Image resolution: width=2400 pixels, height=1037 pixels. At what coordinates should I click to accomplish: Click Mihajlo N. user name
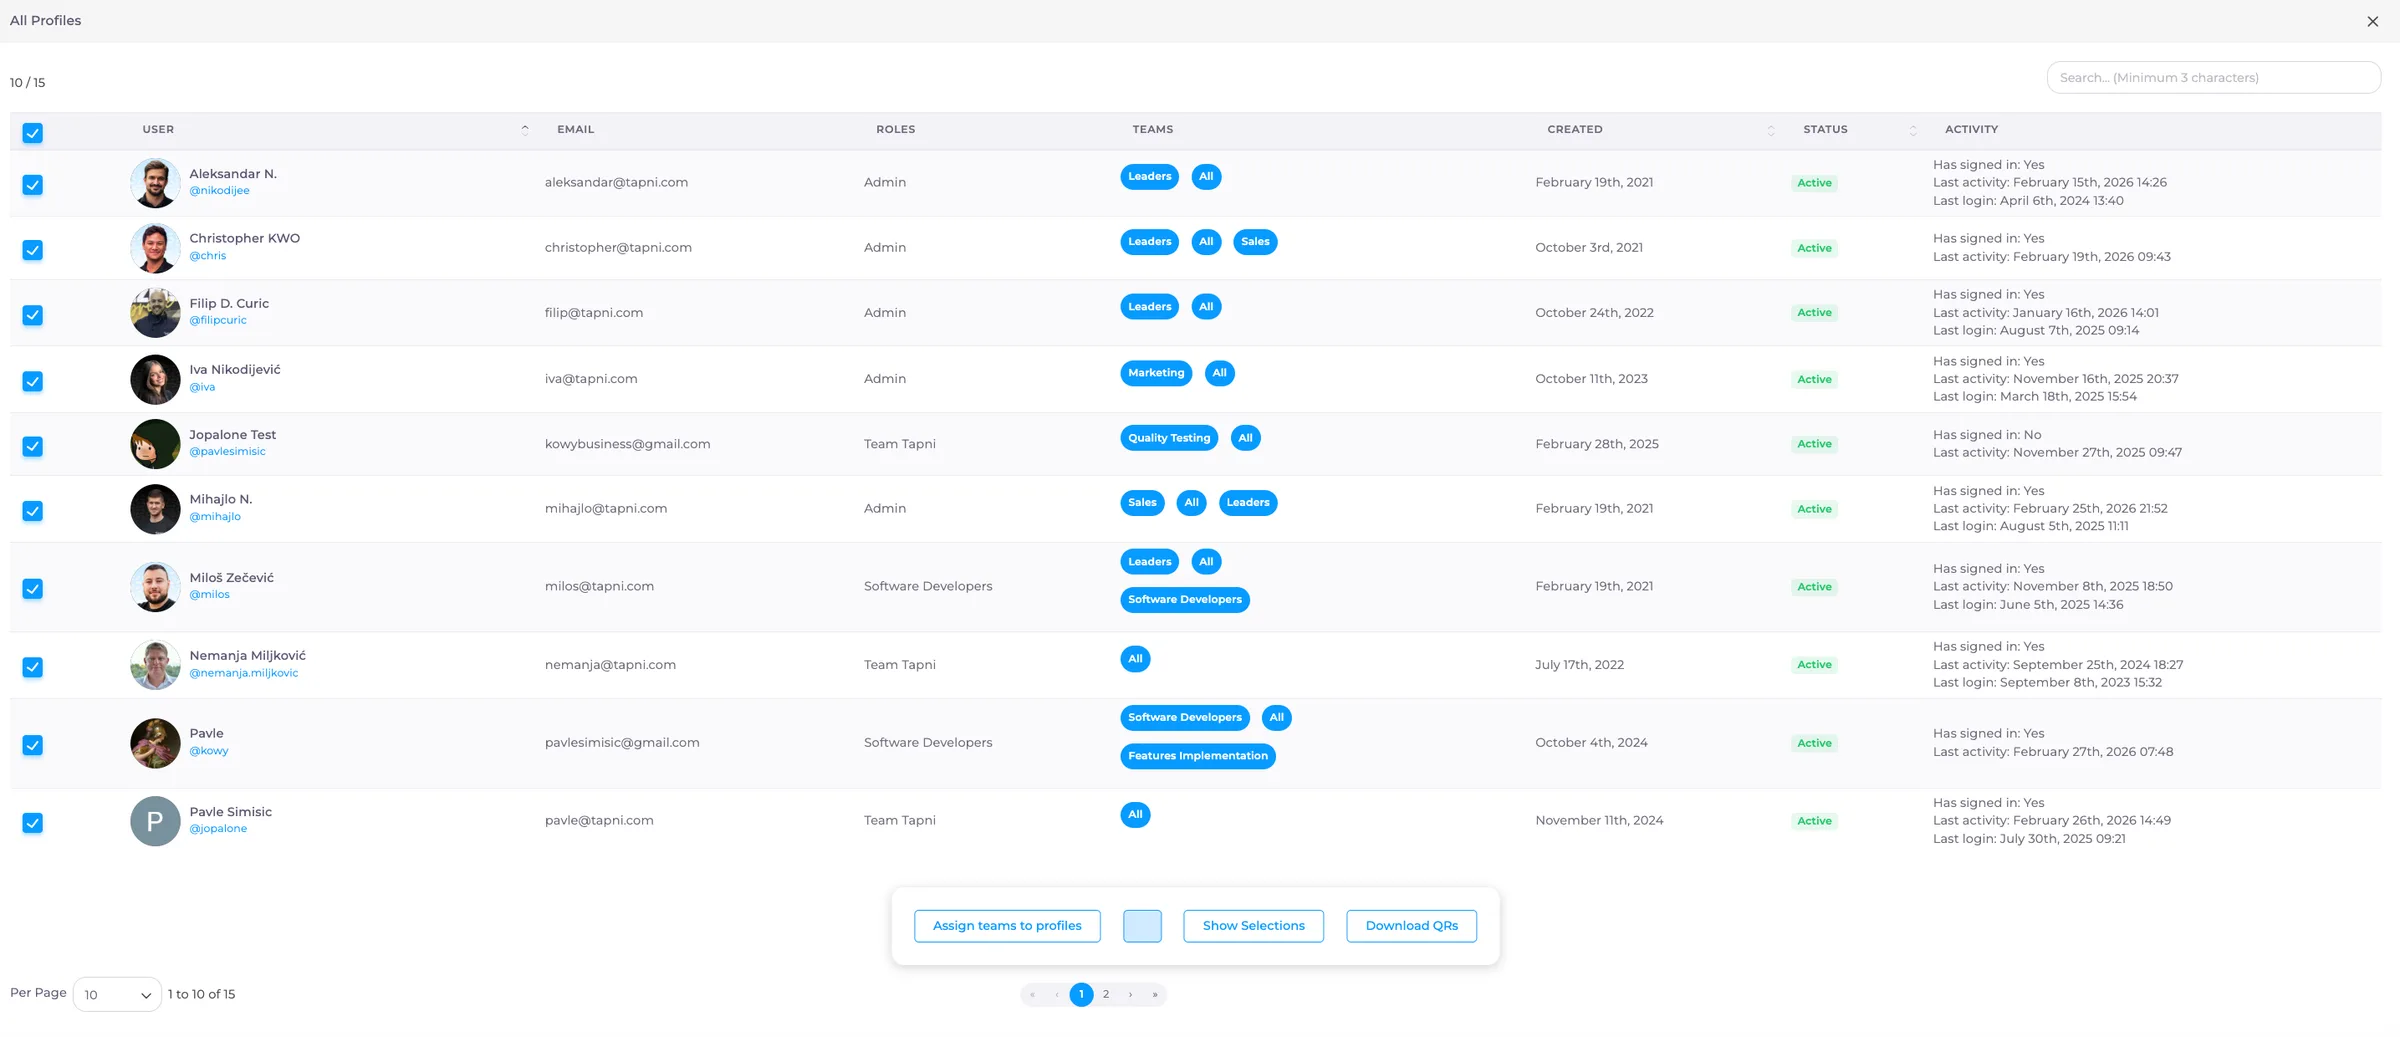click(221, 500)
